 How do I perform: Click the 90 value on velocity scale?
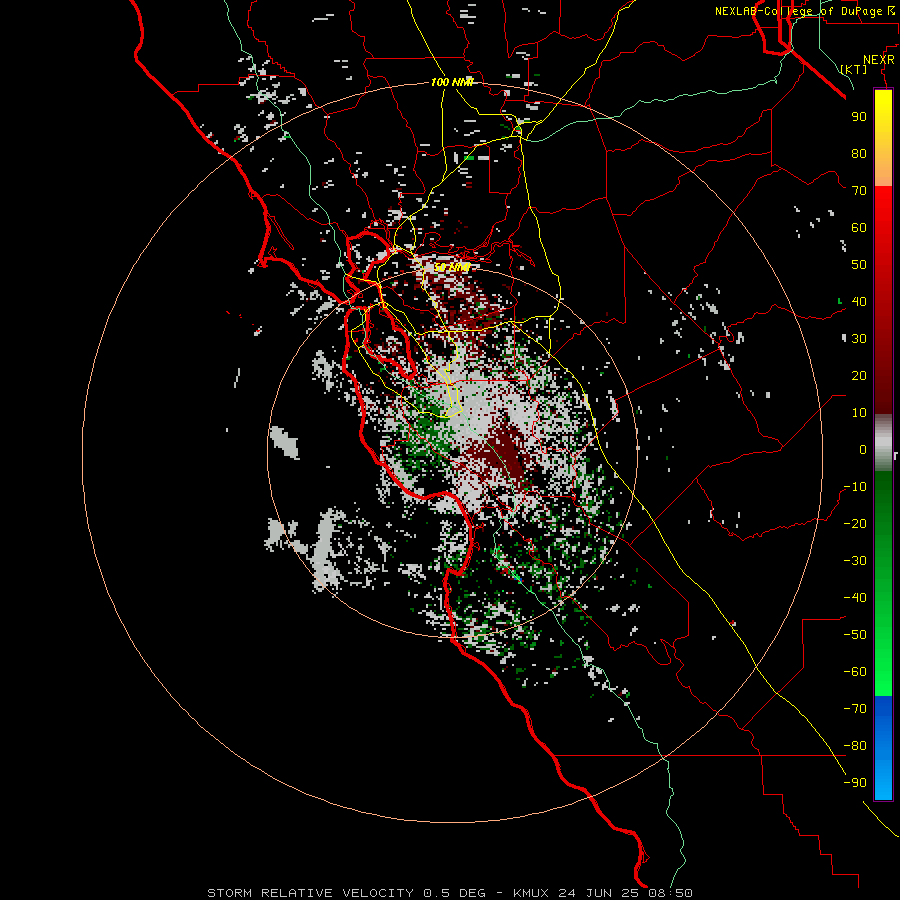point(859,117)
